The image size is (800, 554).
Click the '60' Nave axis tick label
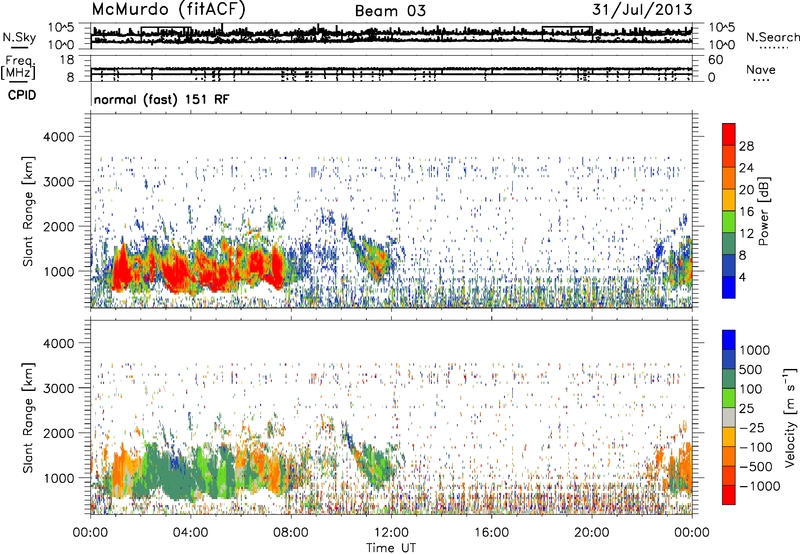pos(715,60)
